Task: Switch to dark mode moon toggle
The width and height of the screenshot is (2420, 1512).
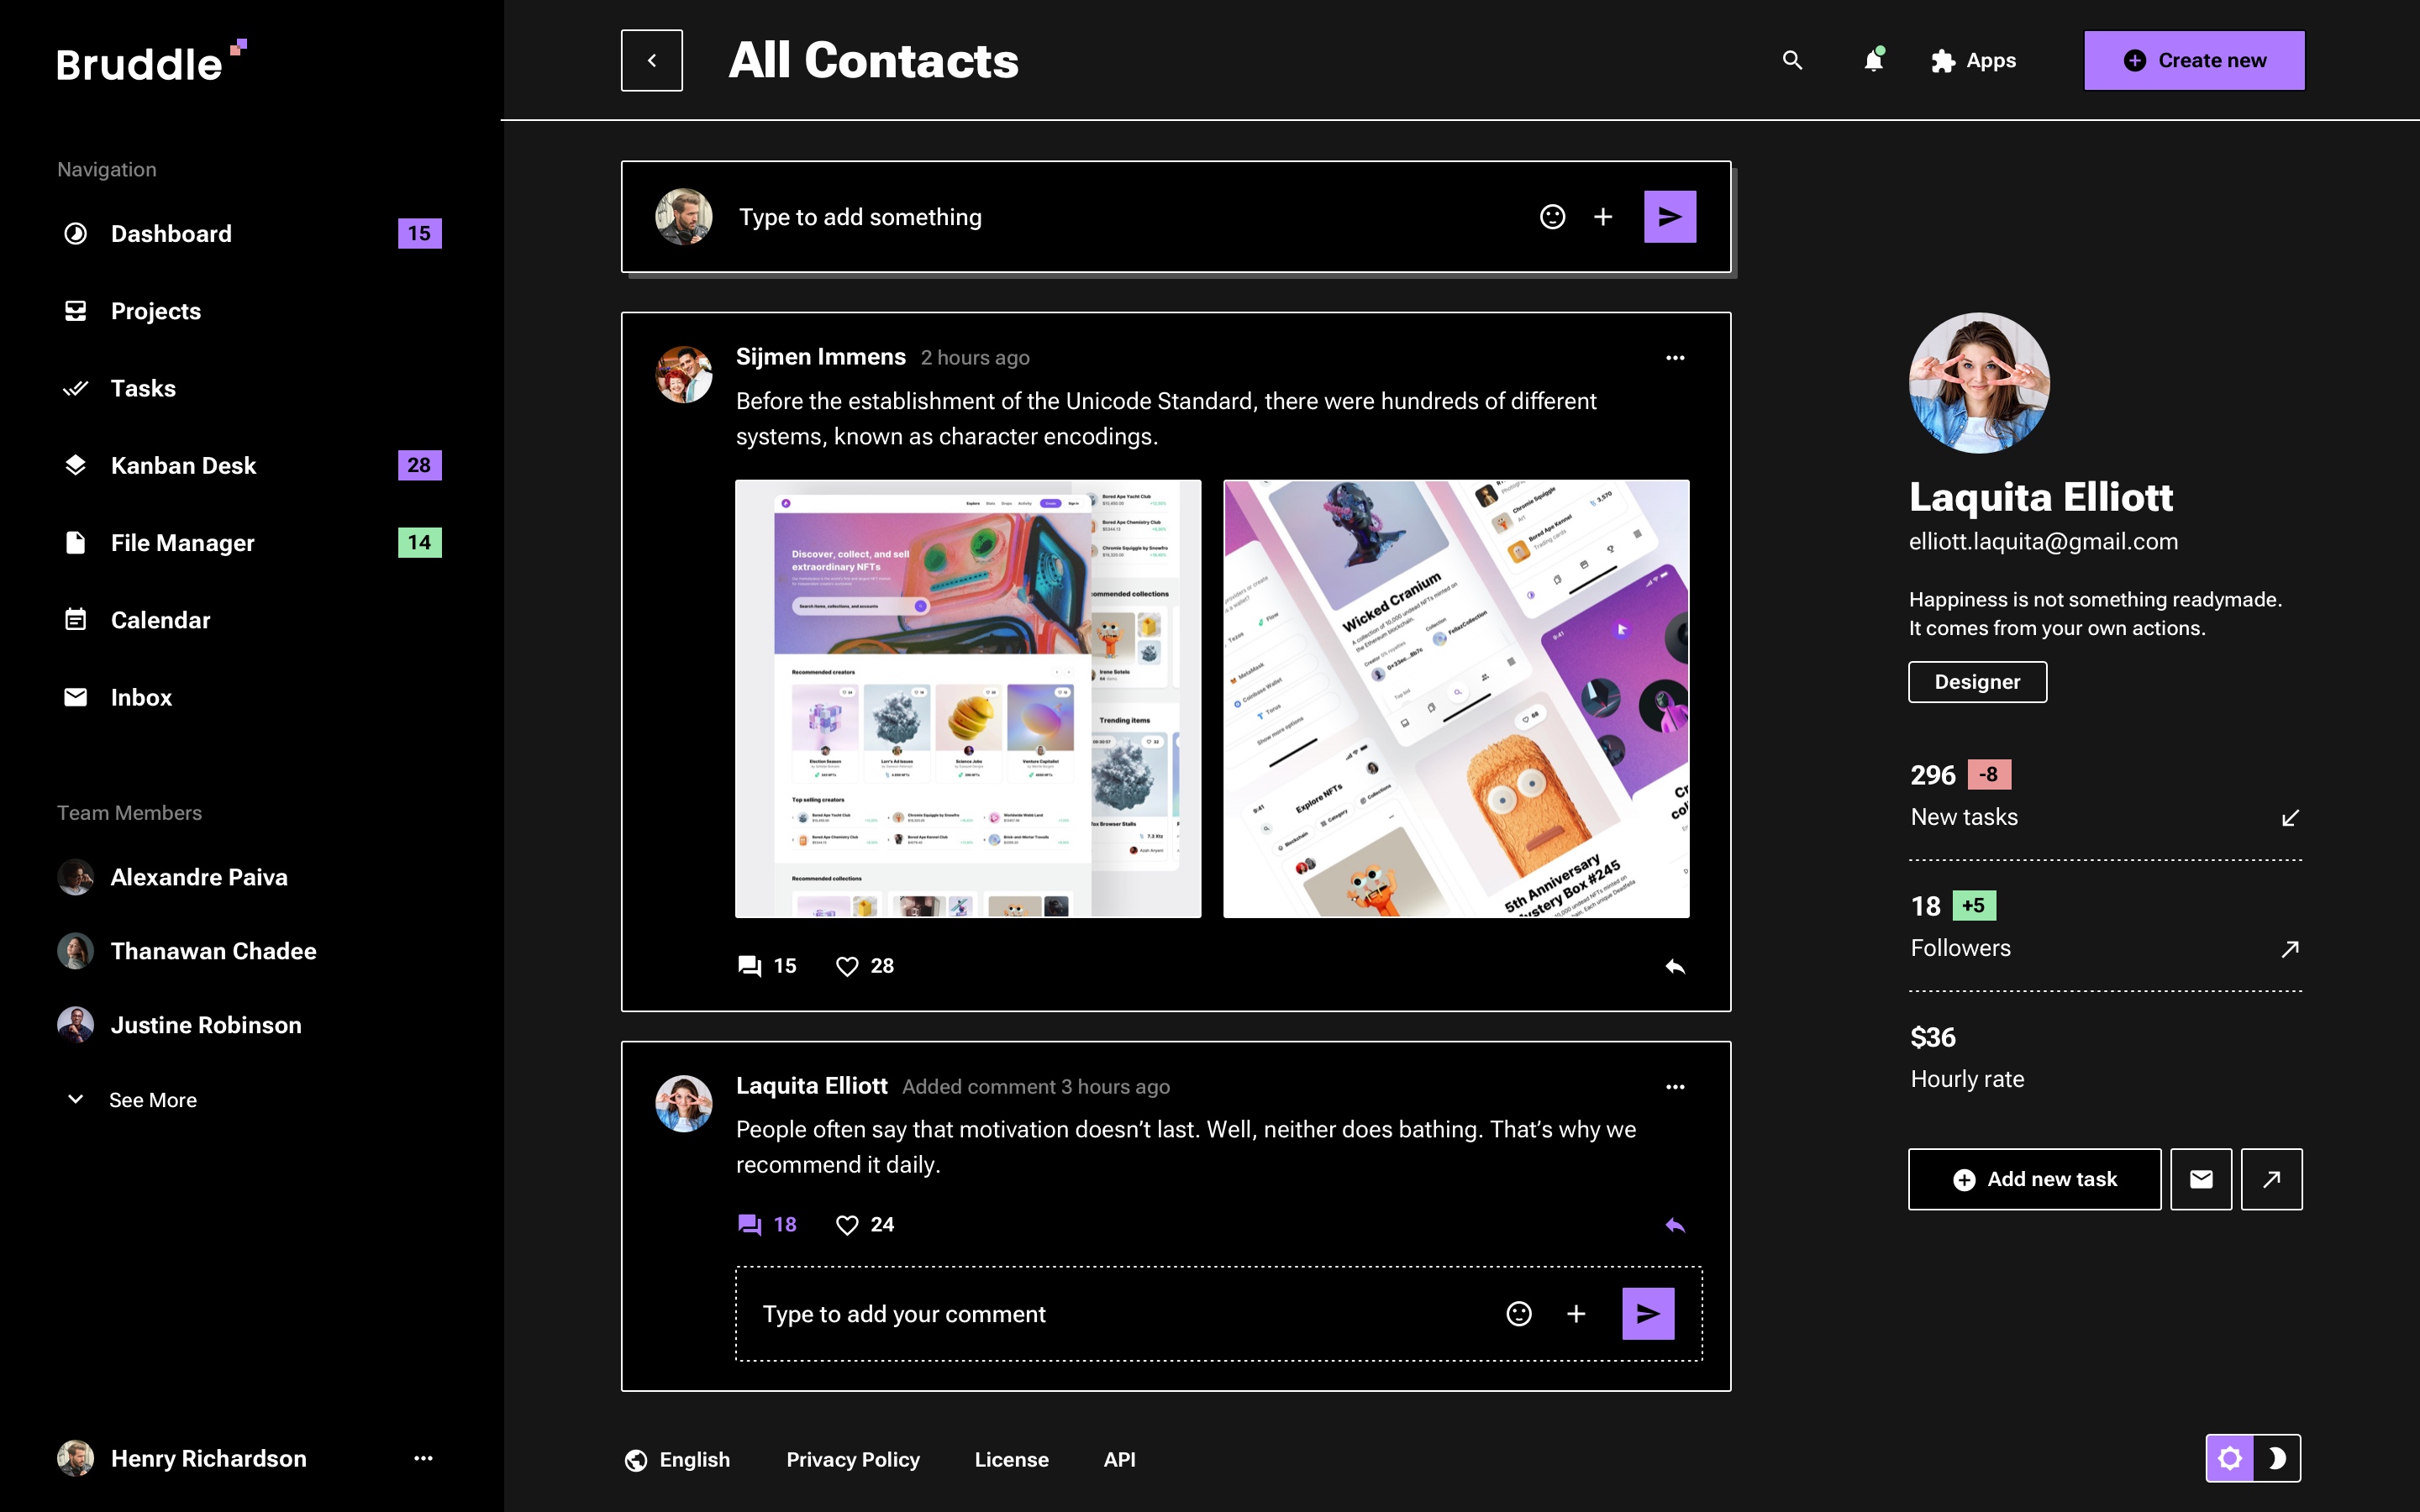Action: (x=2277, y=1458)
